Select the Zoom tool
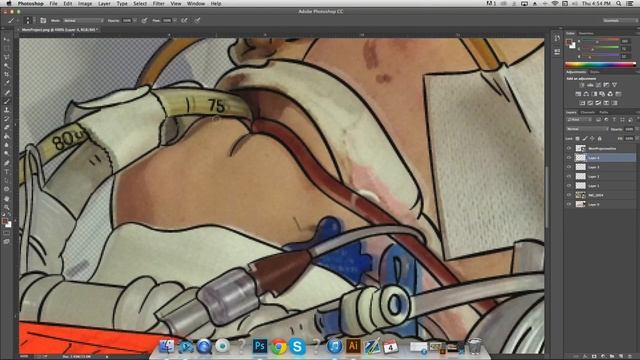Image resolution: width=640 pixels, height=360 pixels. (x=7, y=207)
